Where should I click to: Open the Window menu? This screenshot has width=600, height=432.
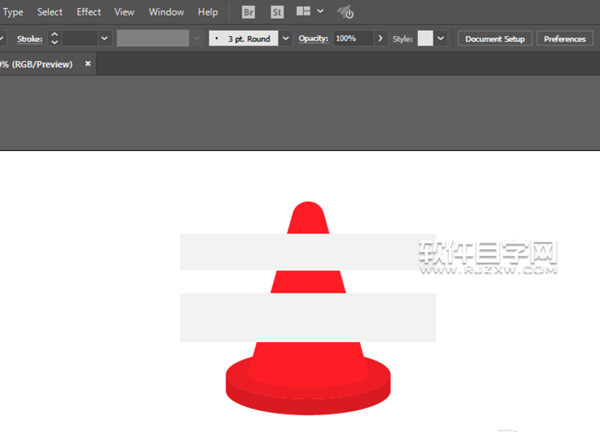166,13
